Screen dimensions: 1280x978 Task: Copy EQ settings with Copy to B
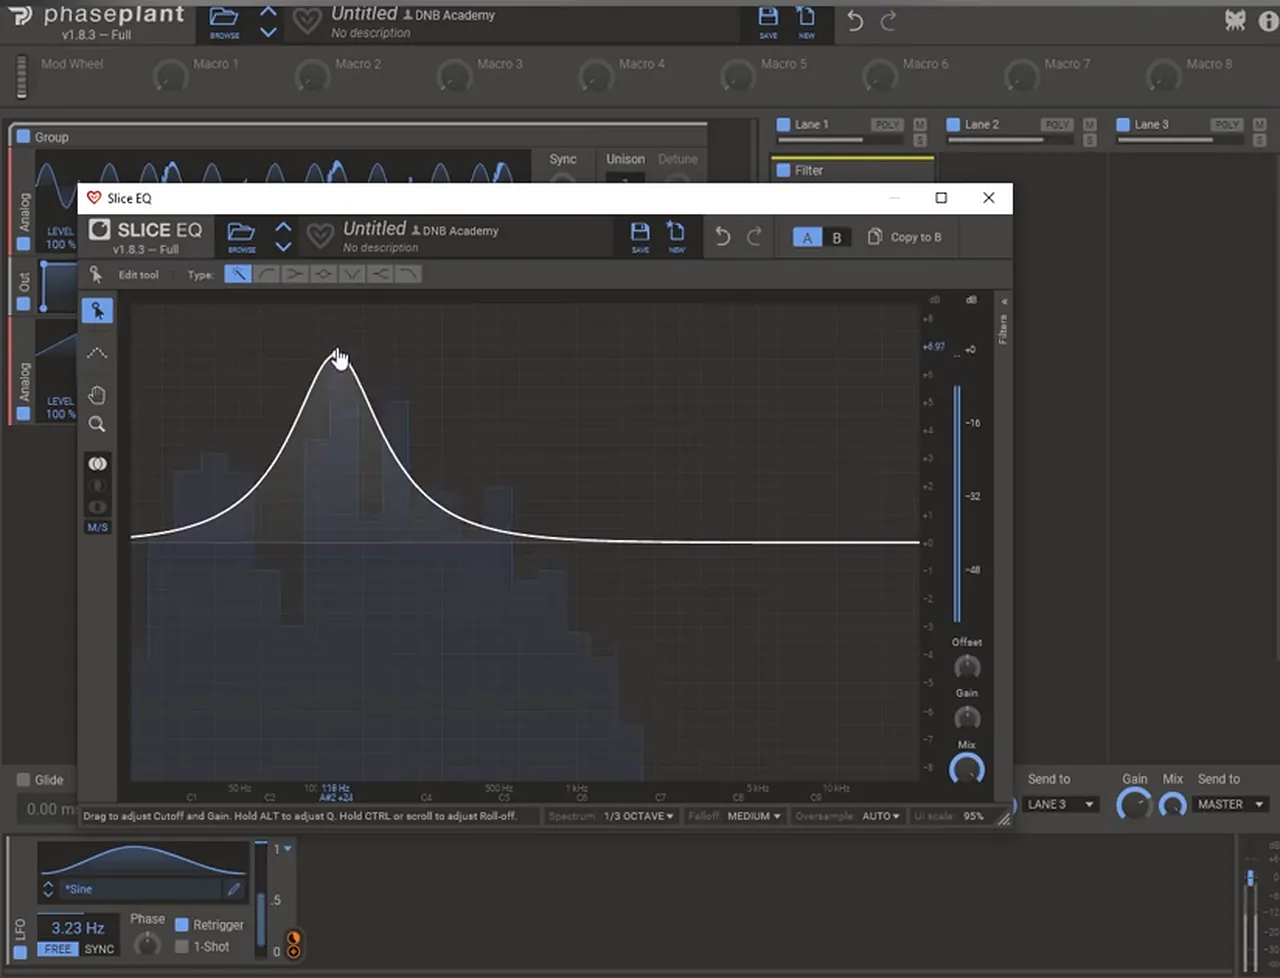coord(904,237)
